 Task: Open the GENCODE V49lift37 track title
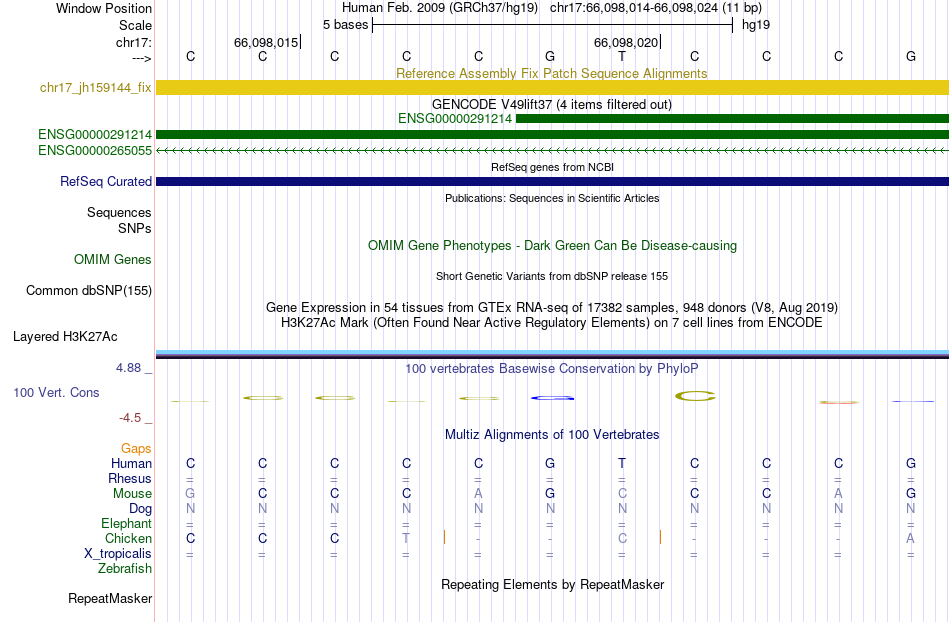551,104
